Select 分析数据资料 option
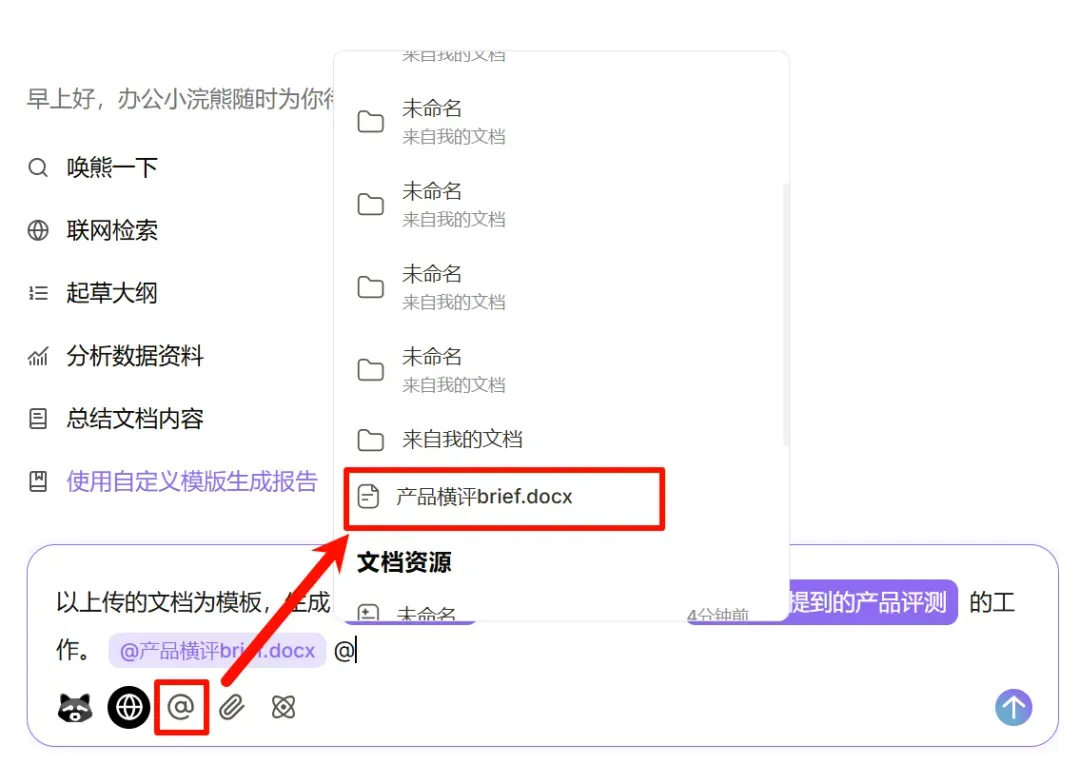The width and height of the screenshot is (1080, 784). [135, 356]
